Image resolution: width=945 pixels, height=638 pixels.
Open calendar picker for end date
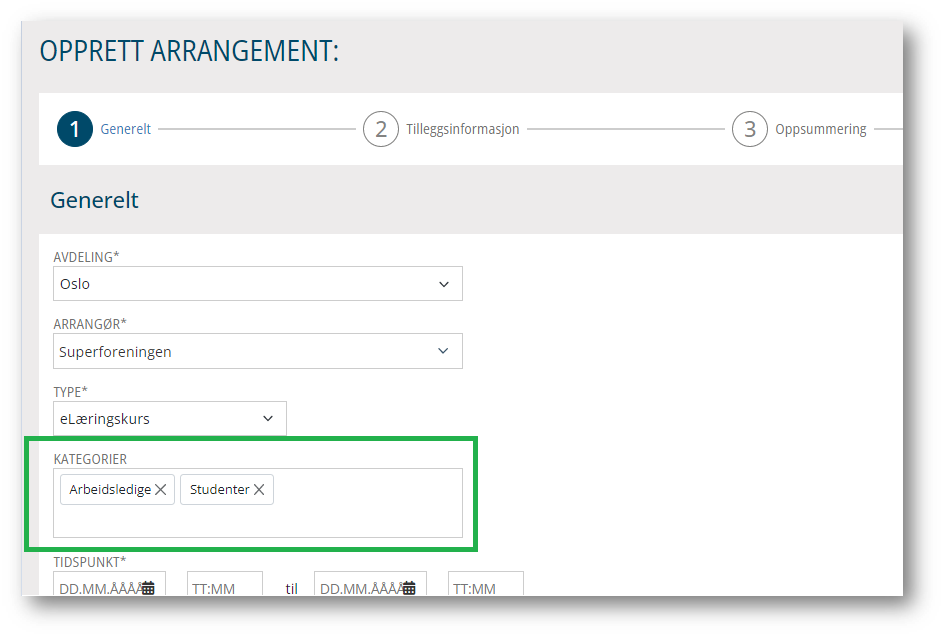pyautogui.click(x=409, y=587)
